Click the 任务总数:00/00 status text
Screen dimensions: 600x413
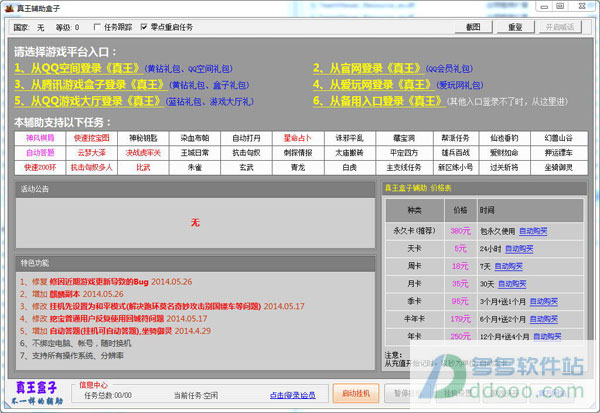108,395
